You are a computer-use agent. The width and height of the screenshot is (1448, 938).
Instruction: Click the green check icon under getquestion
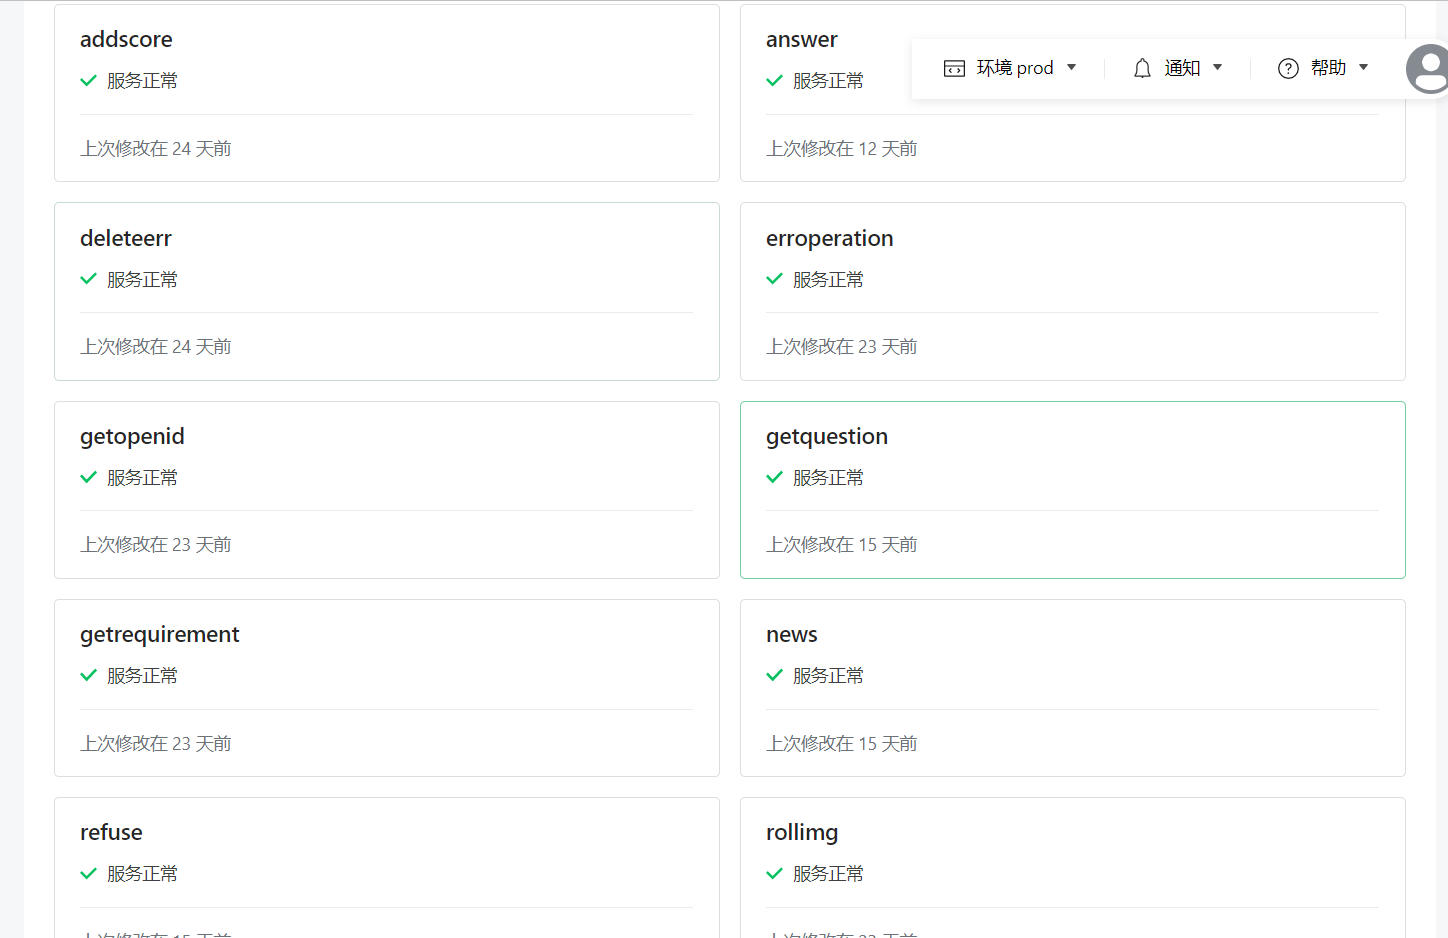tap(774, 477)
